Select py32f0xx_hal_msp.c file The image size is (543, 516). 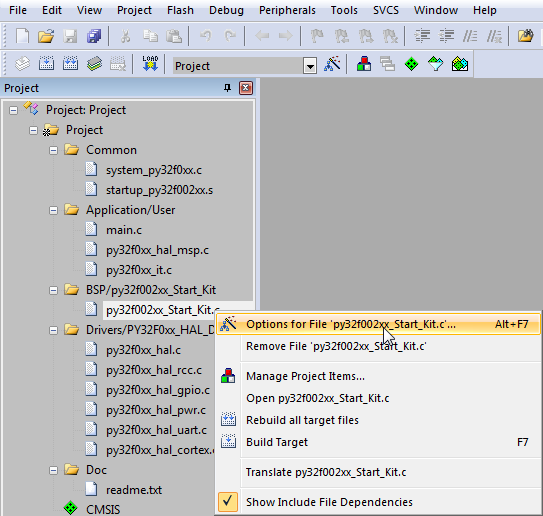[157, 250]
